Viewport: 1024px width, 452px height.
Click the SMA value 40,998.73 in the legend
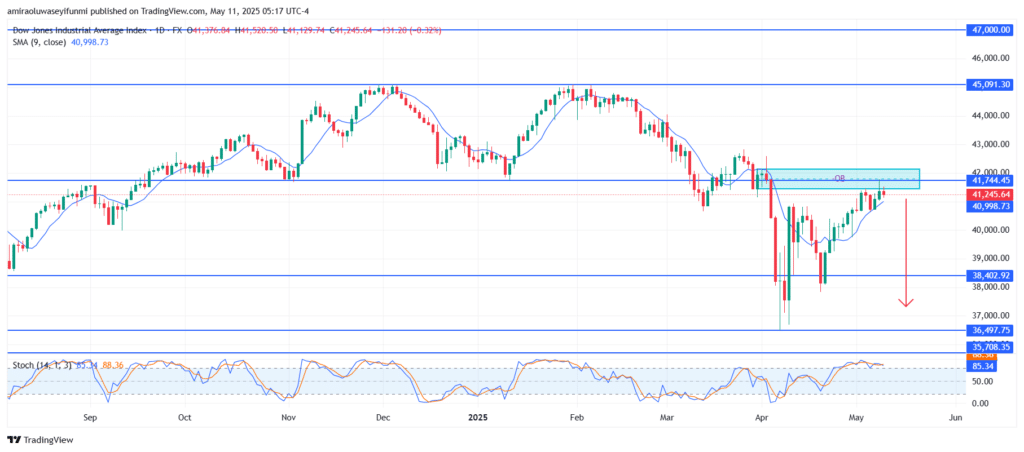click(x=88, y=40)
